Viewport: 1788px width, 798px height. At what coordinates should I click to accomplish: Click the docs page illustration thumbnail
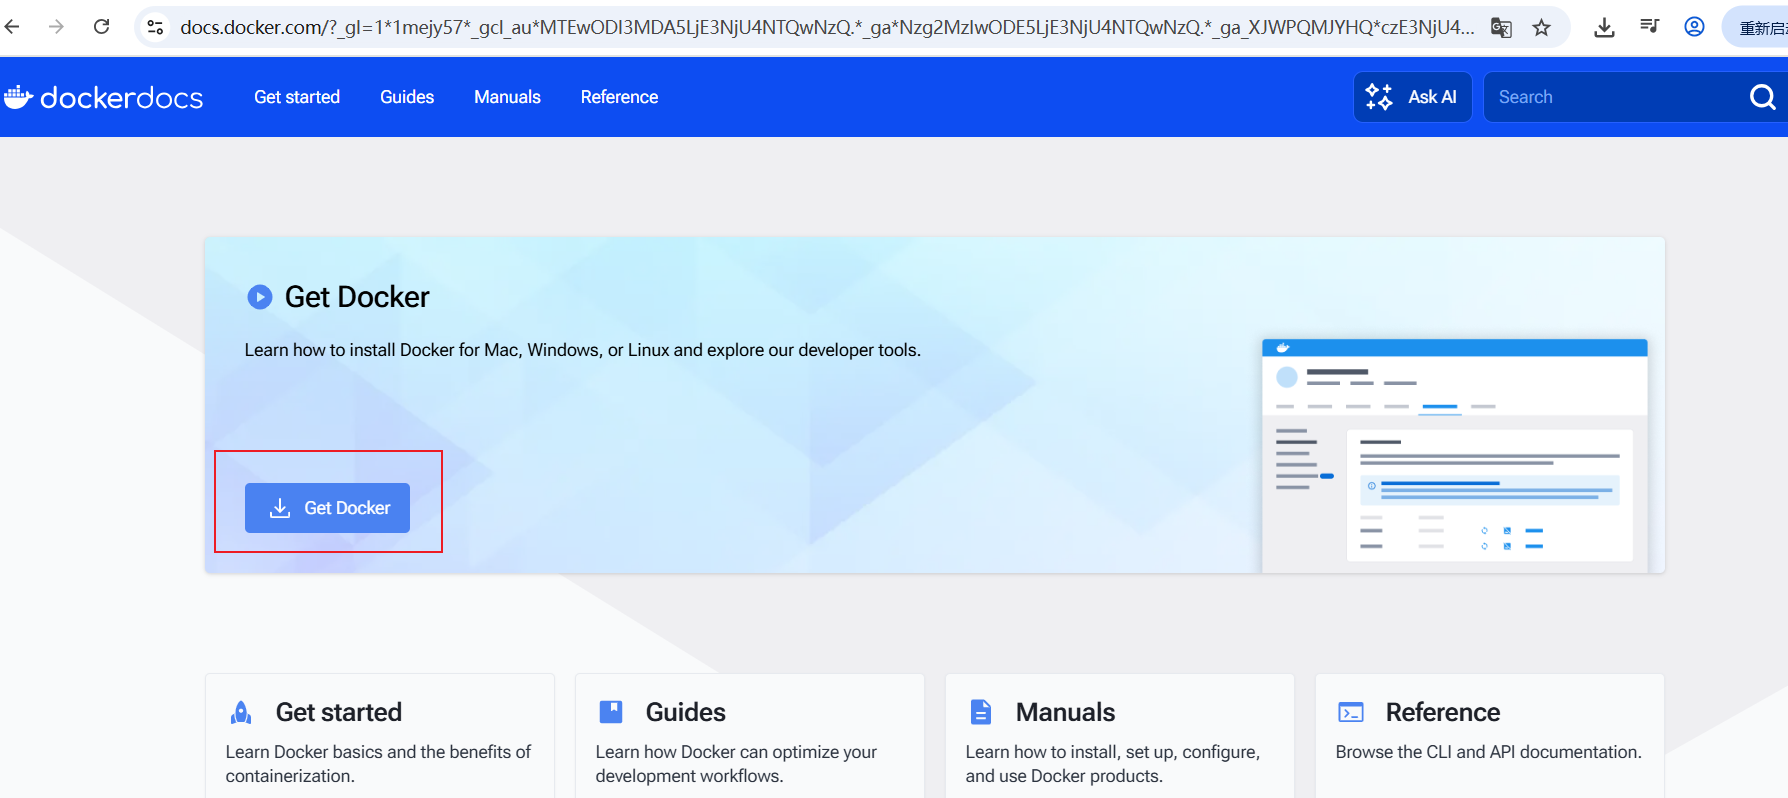pyautogui.click(x=1454, y=456)
